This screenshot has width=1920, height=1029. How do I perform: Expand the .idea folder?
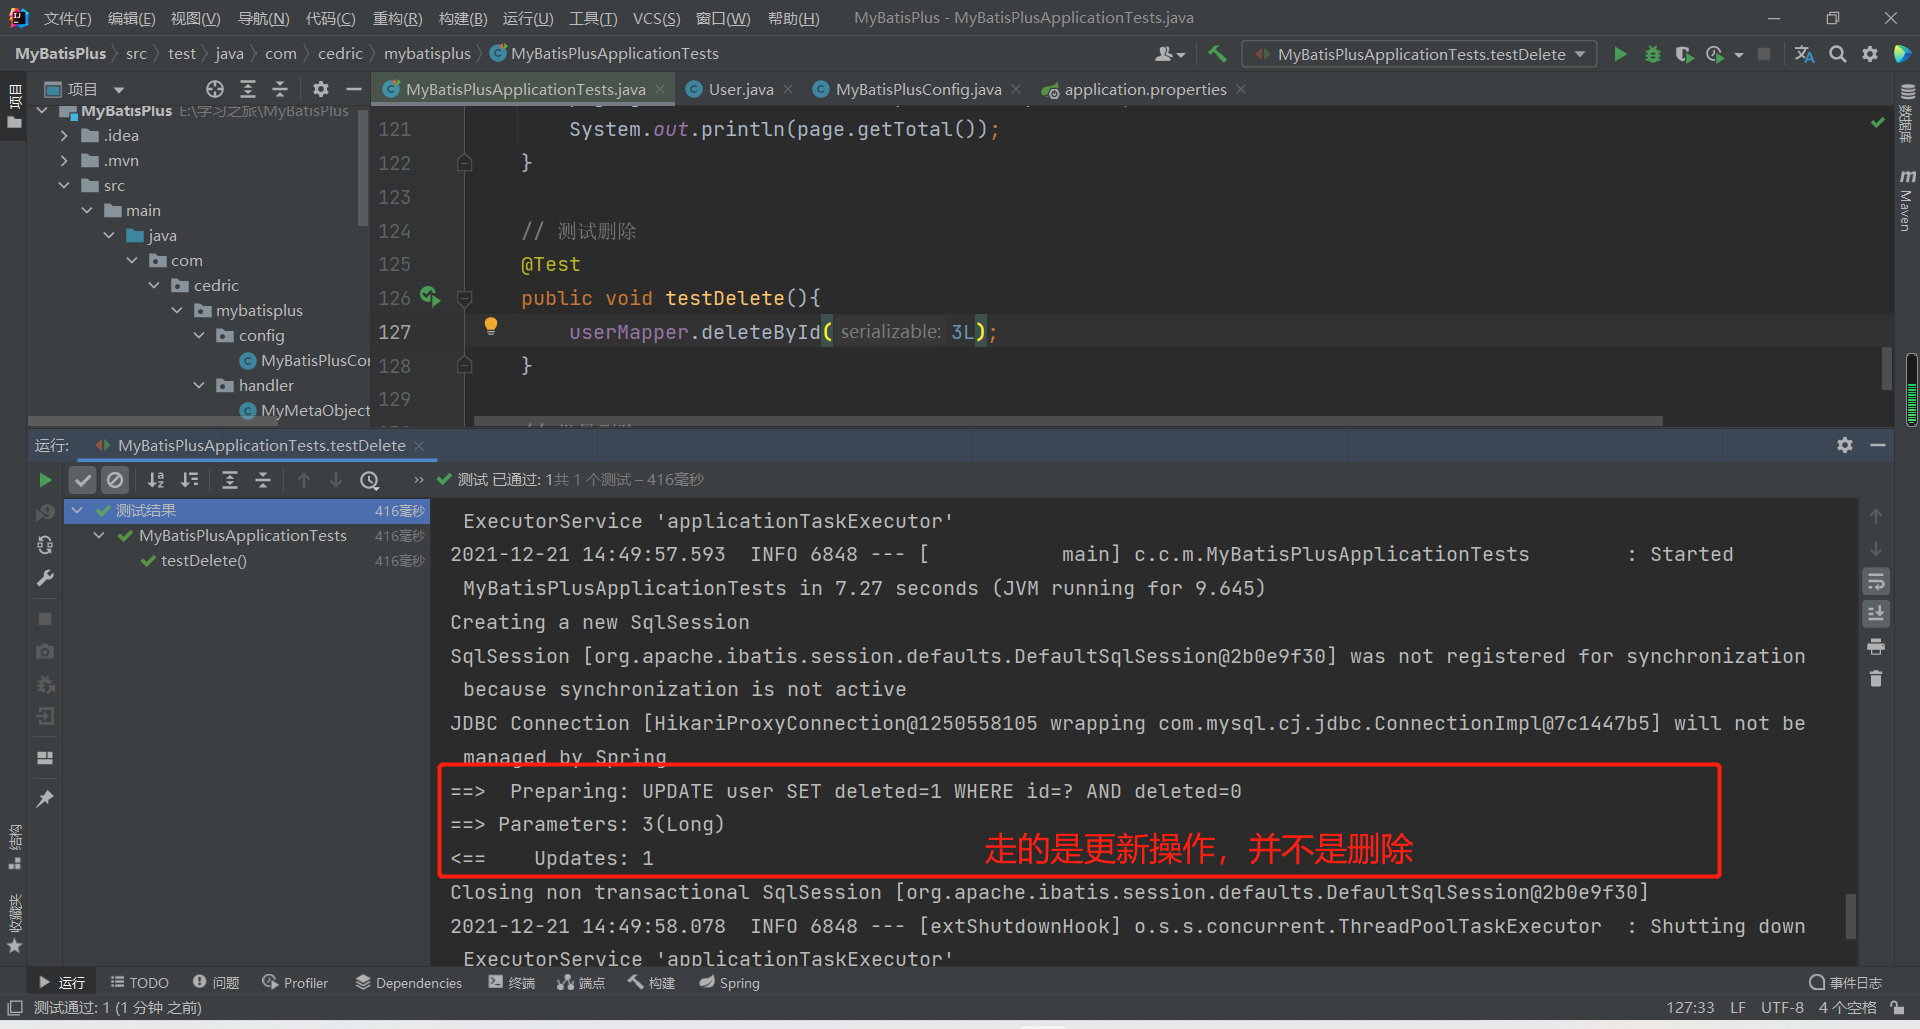pyautogui.click(x=64, y=135)
